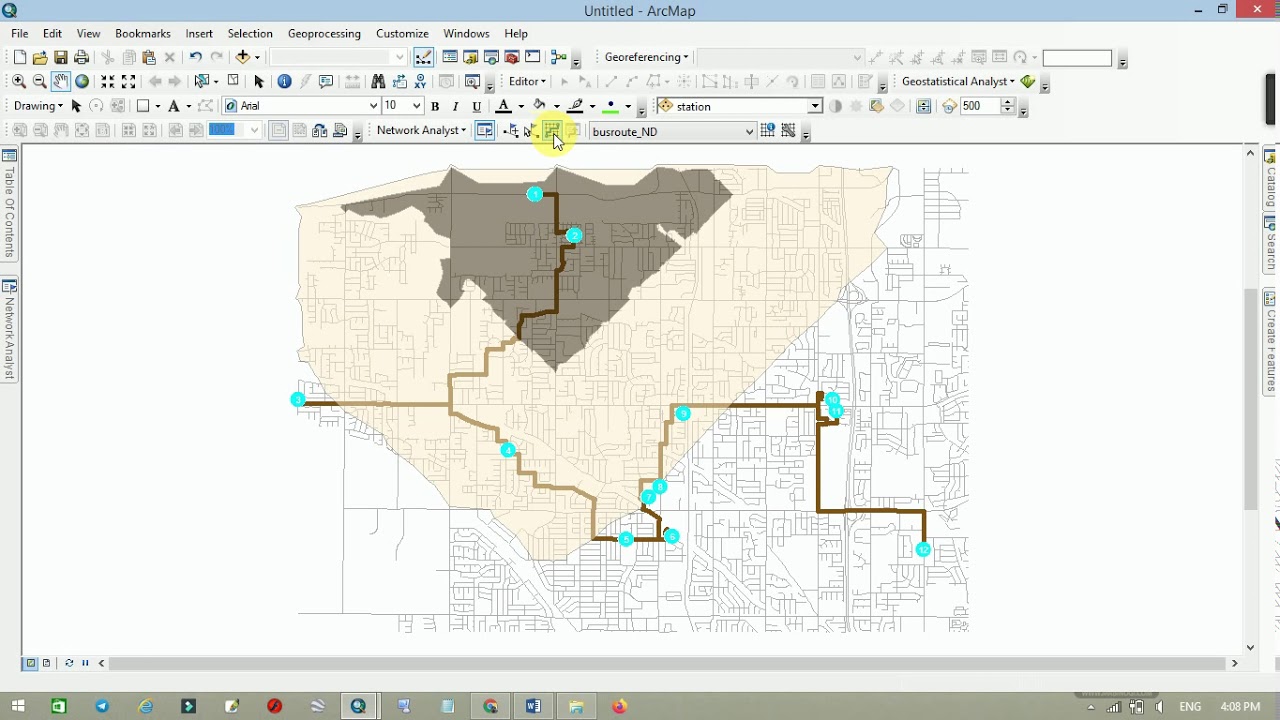Toggle underline text formatting
Screen dimensions: 1280x720
tap(476, 106)
